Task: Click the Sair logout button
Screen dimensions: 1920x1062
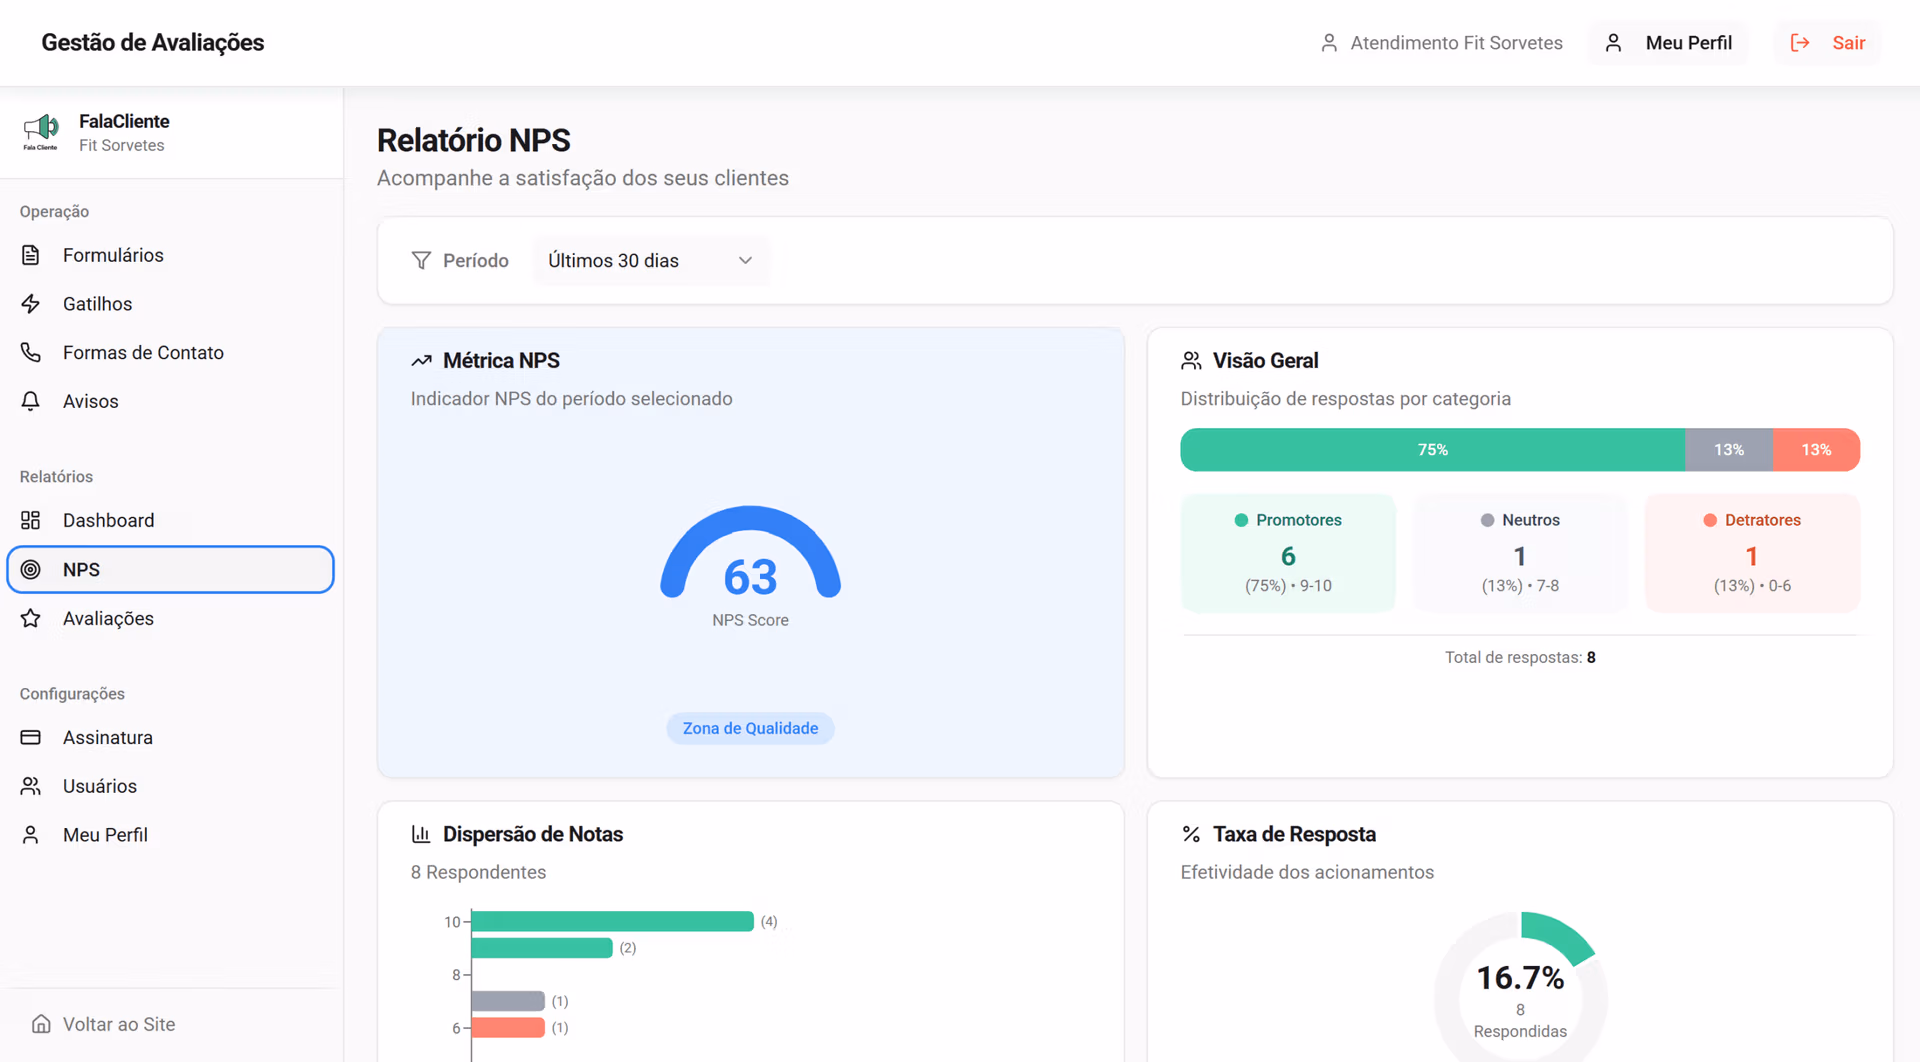Action: 1827,43
